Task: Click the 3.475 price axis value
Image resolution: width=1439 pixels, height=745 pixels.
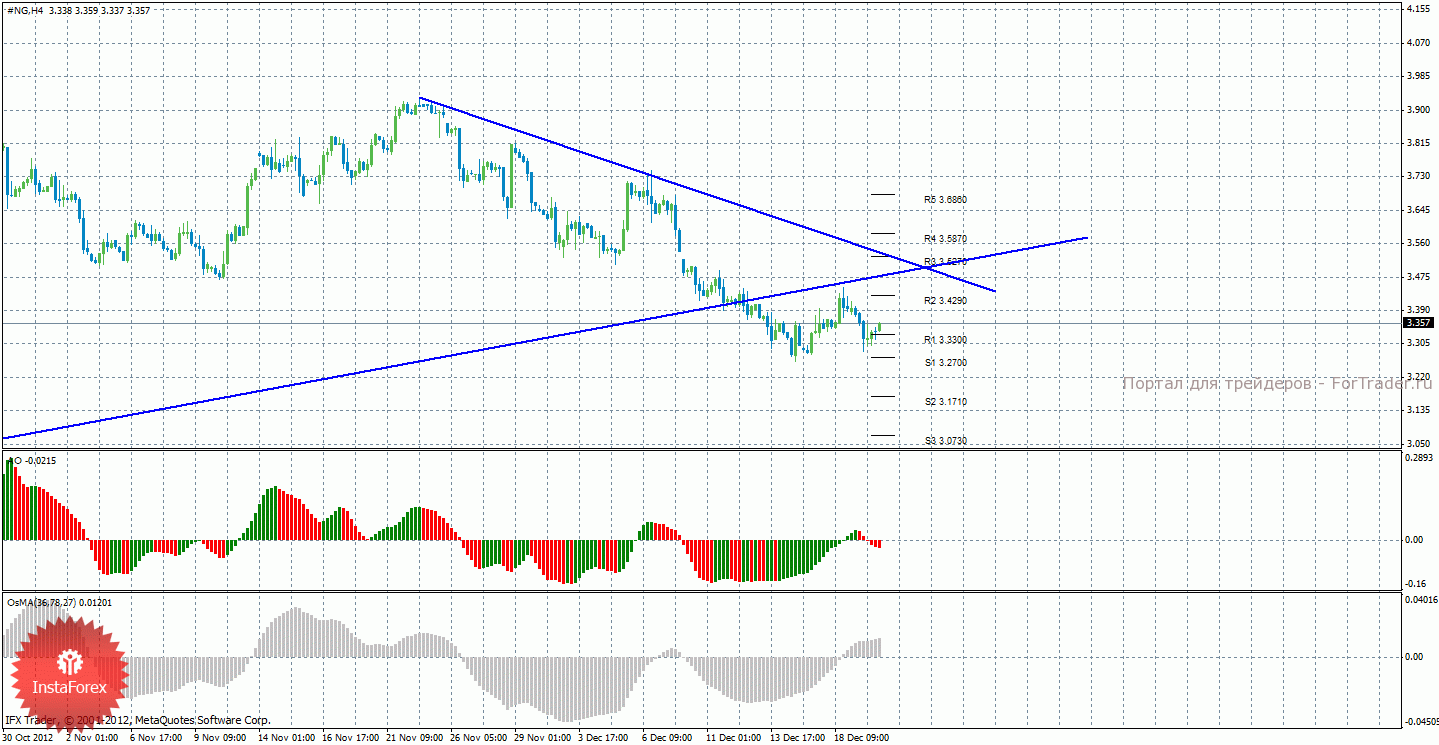Action: coord(1417,276)
